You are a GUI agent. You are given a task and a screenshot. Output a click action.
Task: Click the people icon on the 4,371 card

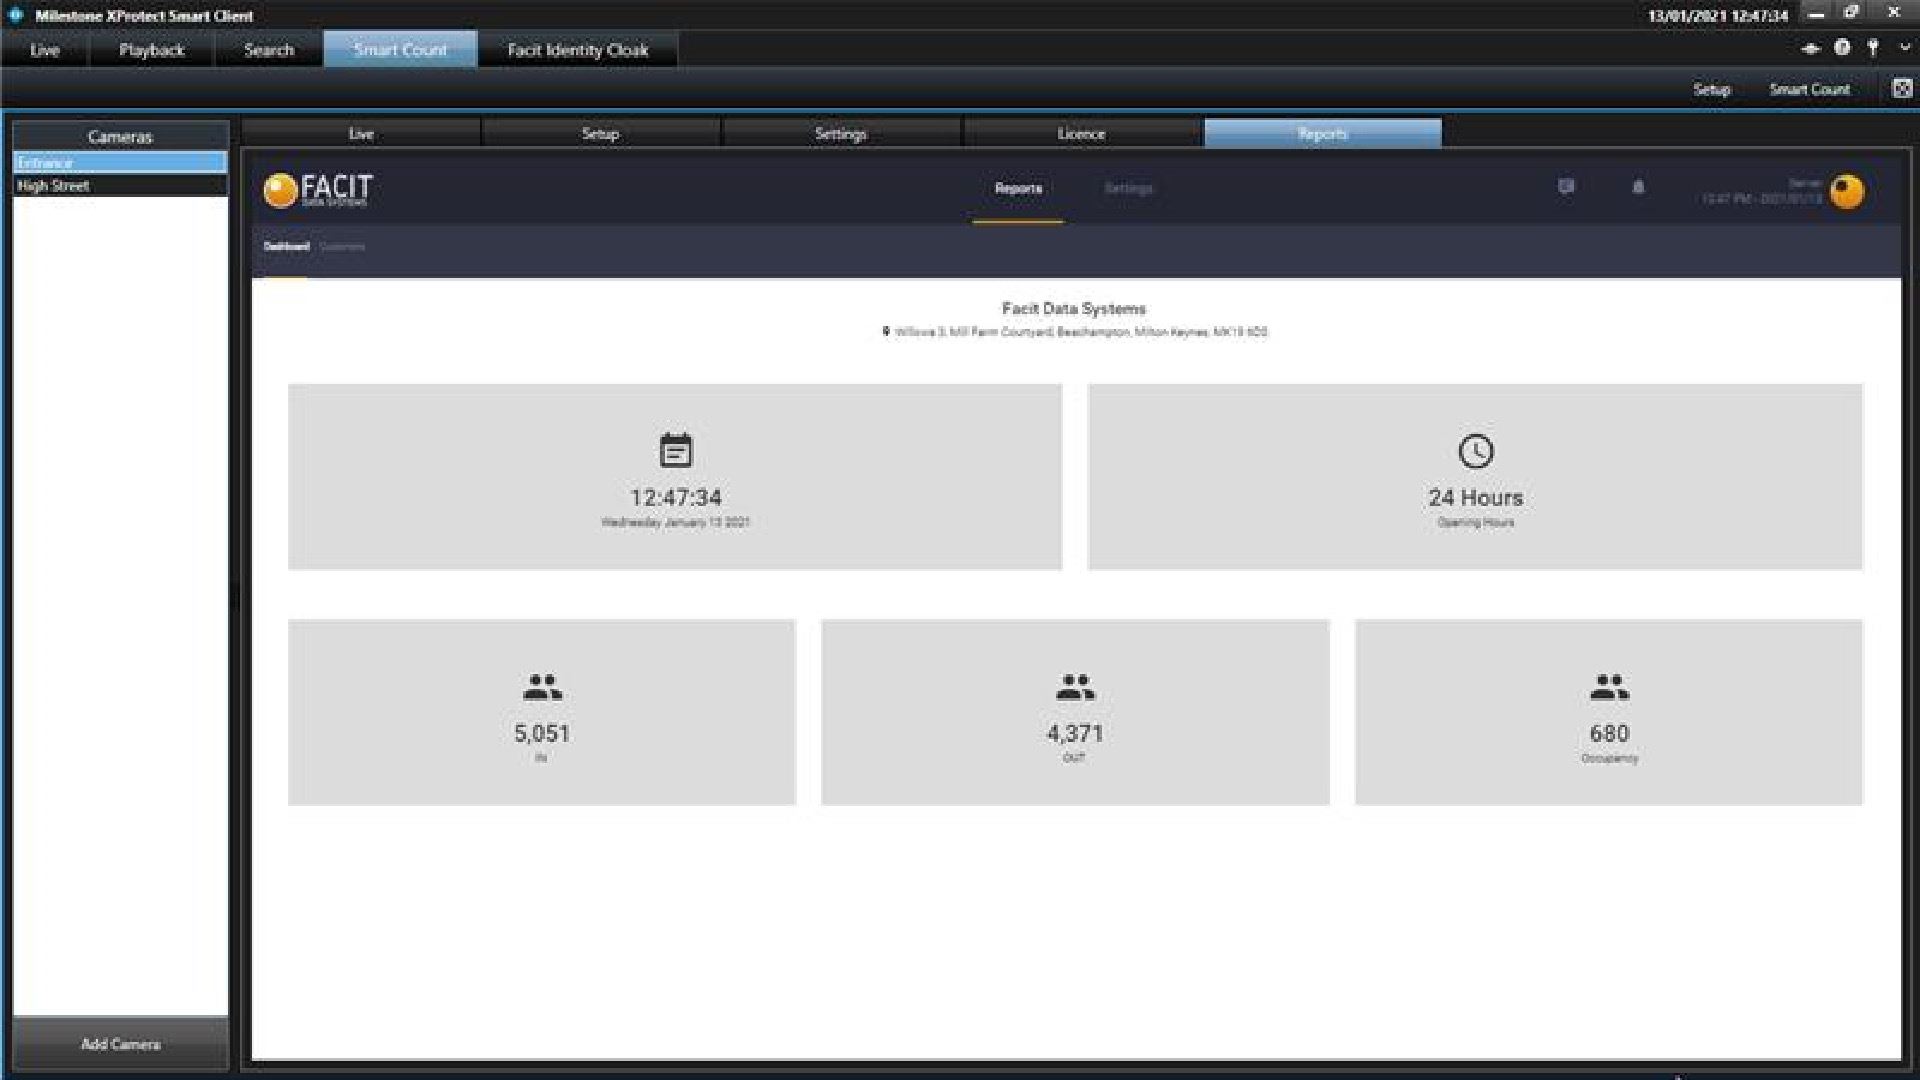(1075, 687)
